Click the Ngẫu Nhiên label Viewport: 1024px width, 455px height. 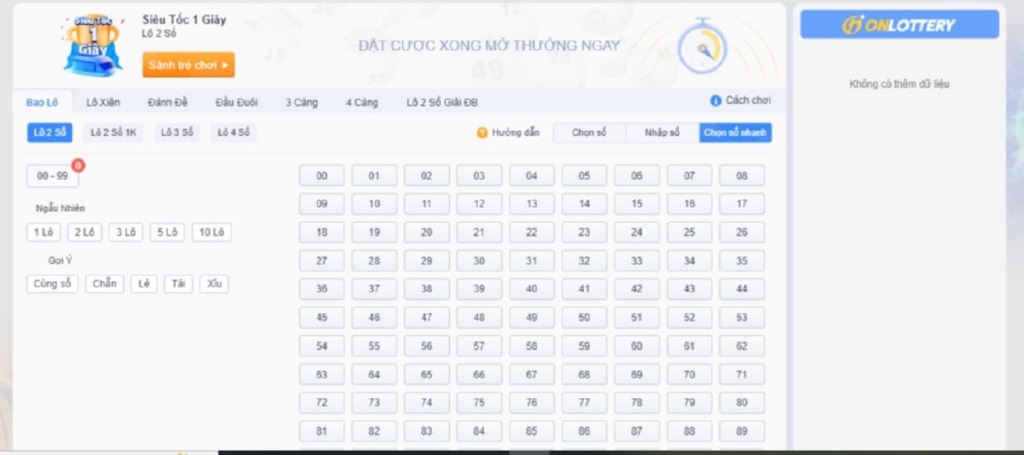click(x=60, y=208)
